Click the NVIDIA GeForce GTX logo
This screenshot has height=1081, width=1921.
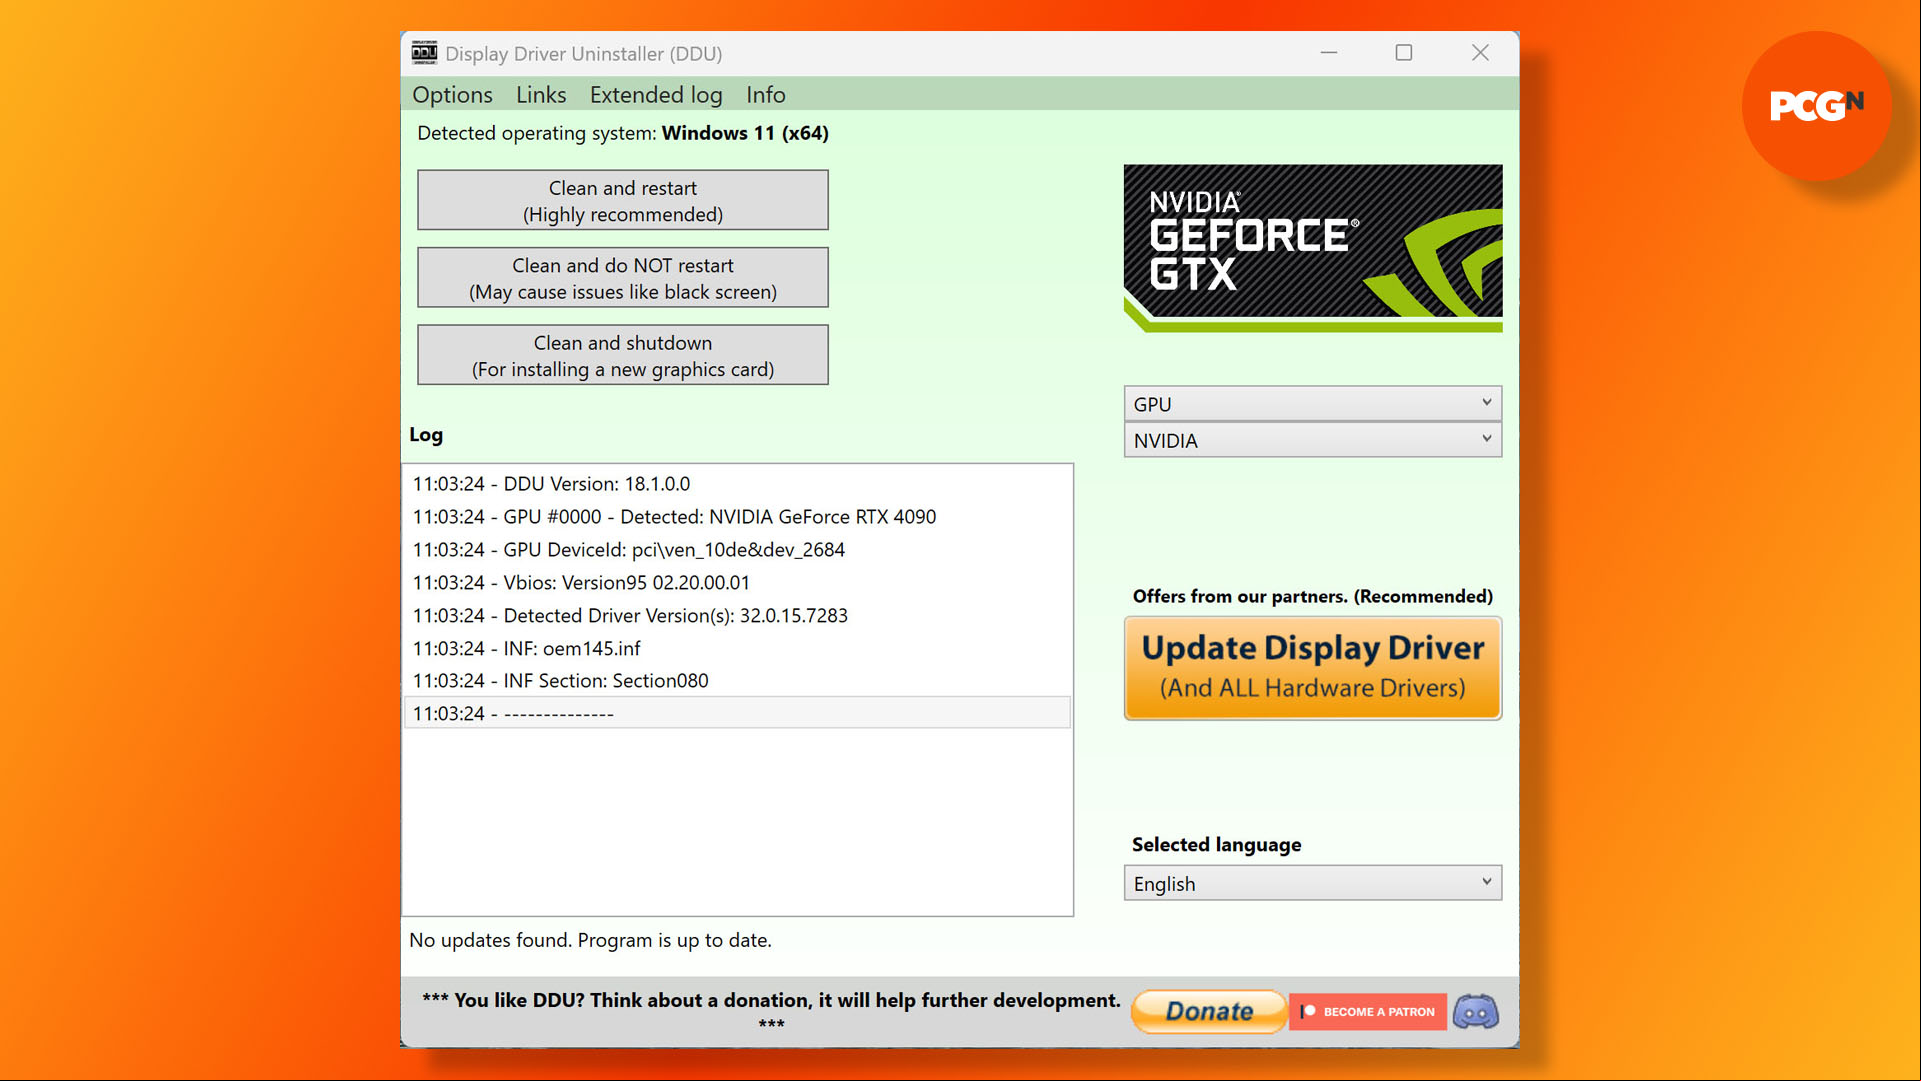(x=1312, y=248)
